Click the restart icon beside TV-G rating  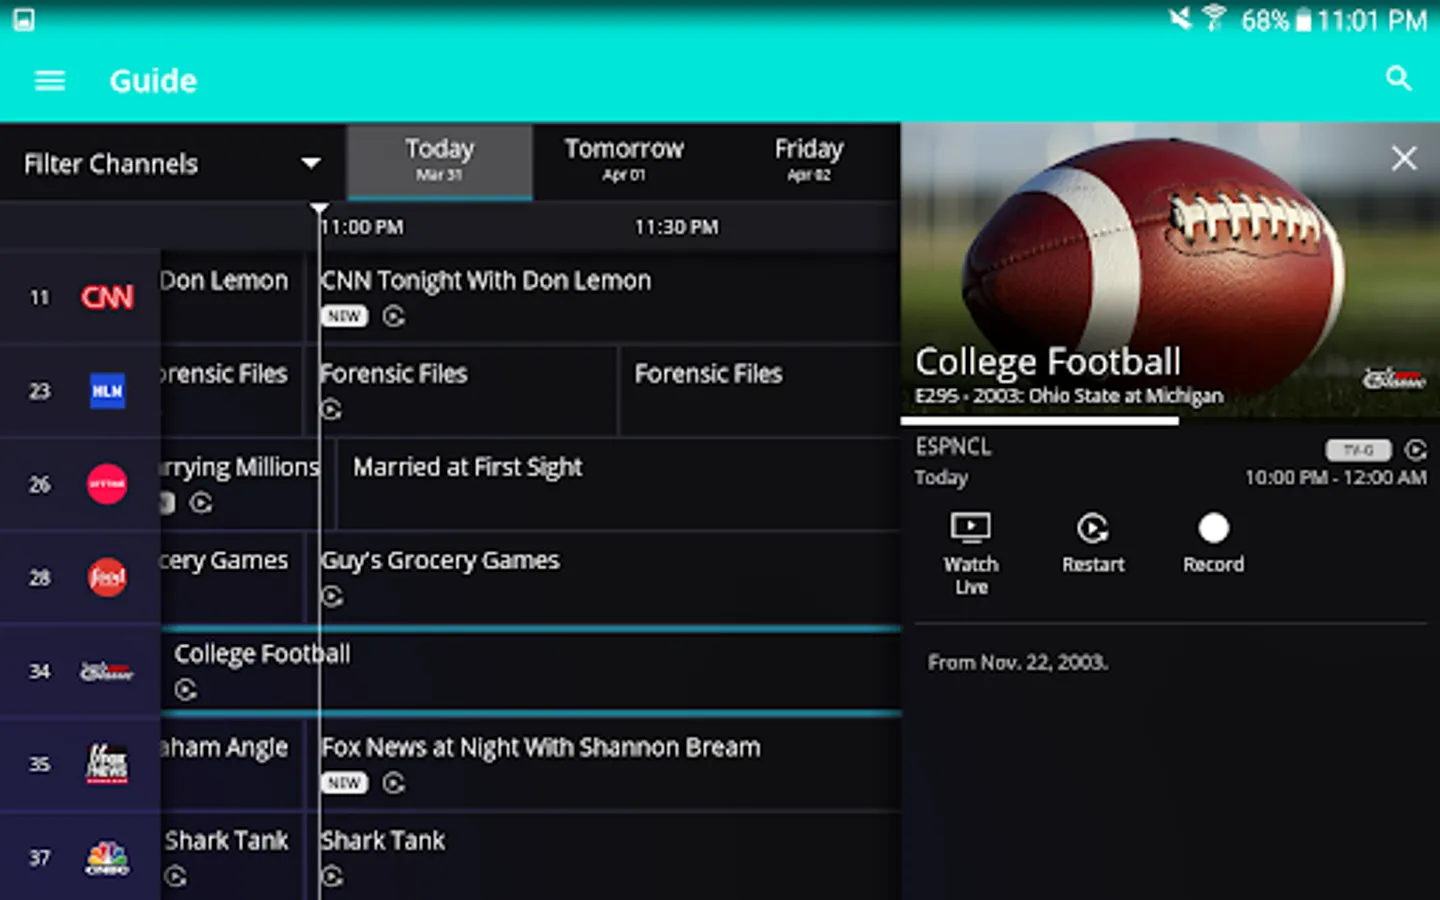(1415, 450)
